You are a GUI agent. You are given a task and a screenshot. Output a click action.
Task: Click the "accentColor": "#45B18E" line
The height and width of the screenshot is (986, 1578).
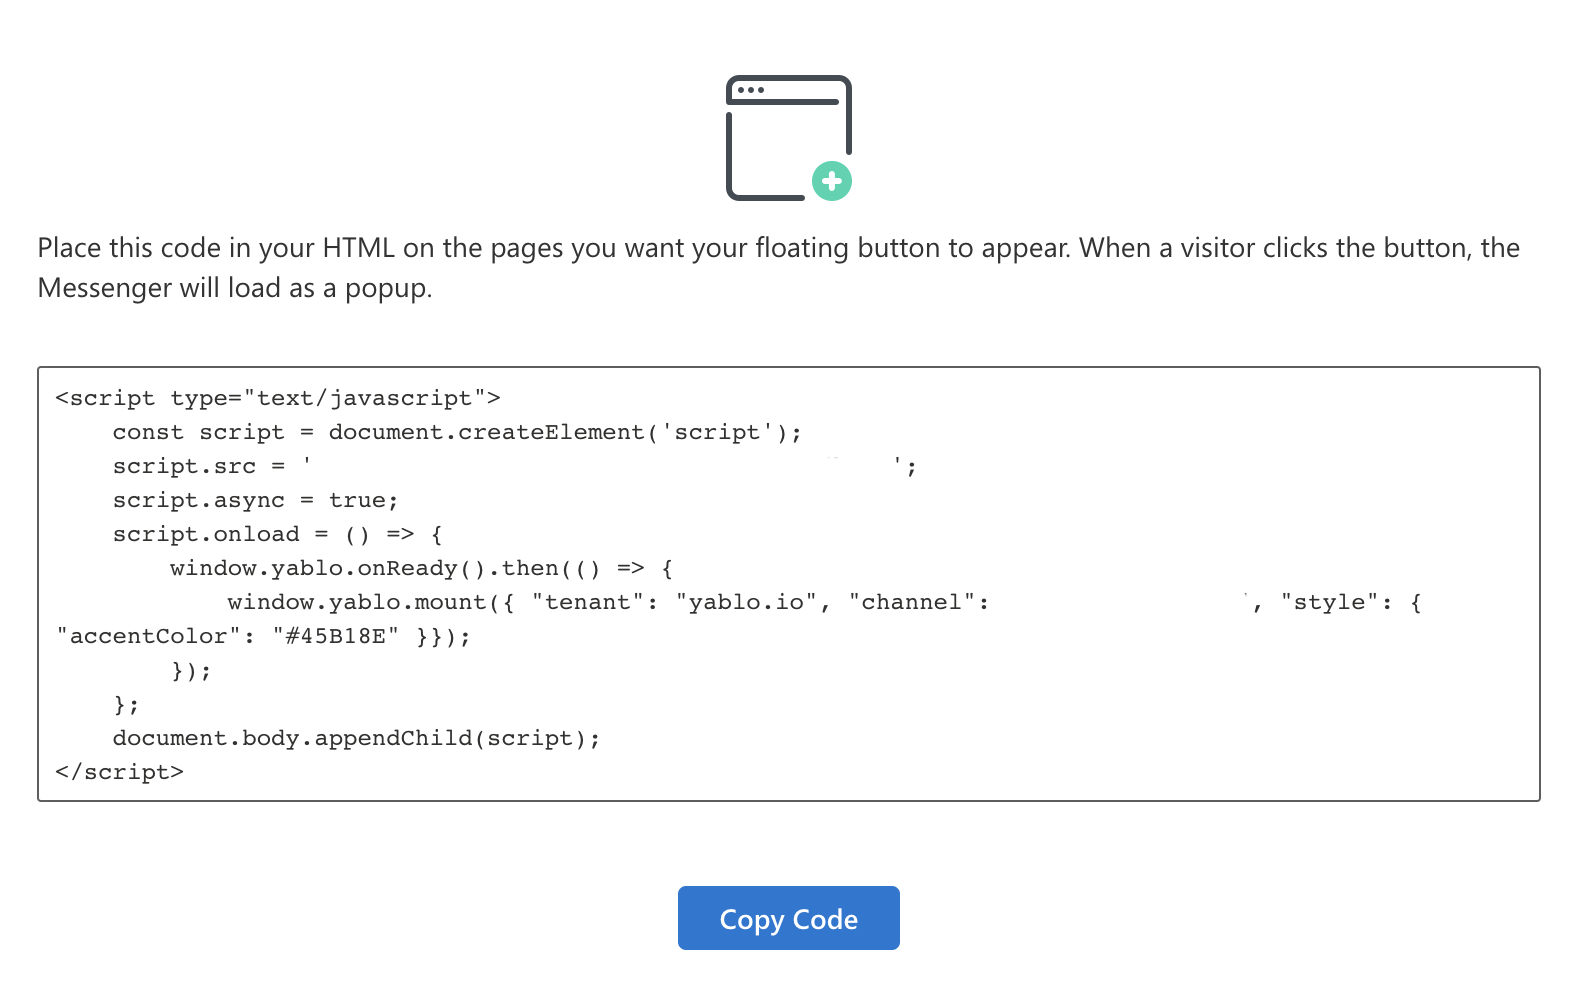[263, 636]
